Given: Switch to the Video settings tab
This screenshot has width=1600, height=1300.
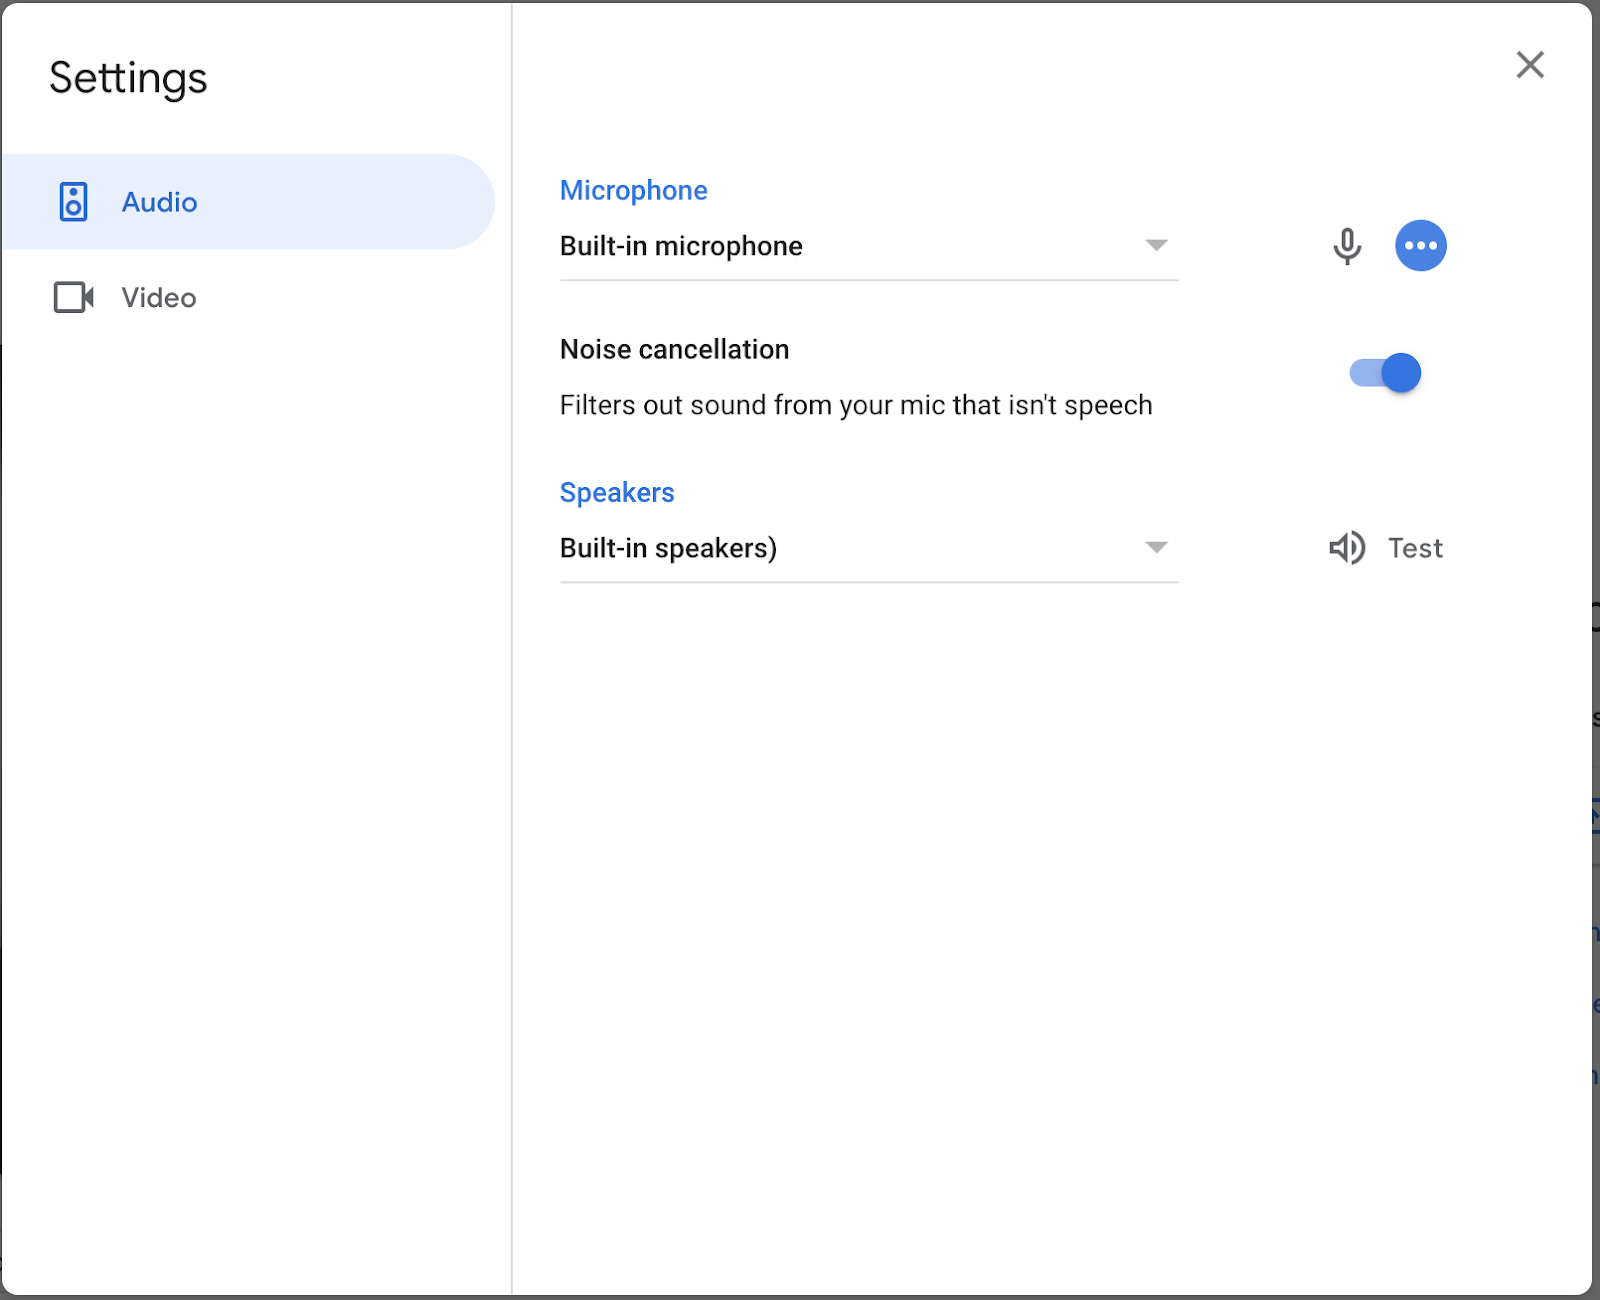Looking at the screenshot, I should click(158, 297).
